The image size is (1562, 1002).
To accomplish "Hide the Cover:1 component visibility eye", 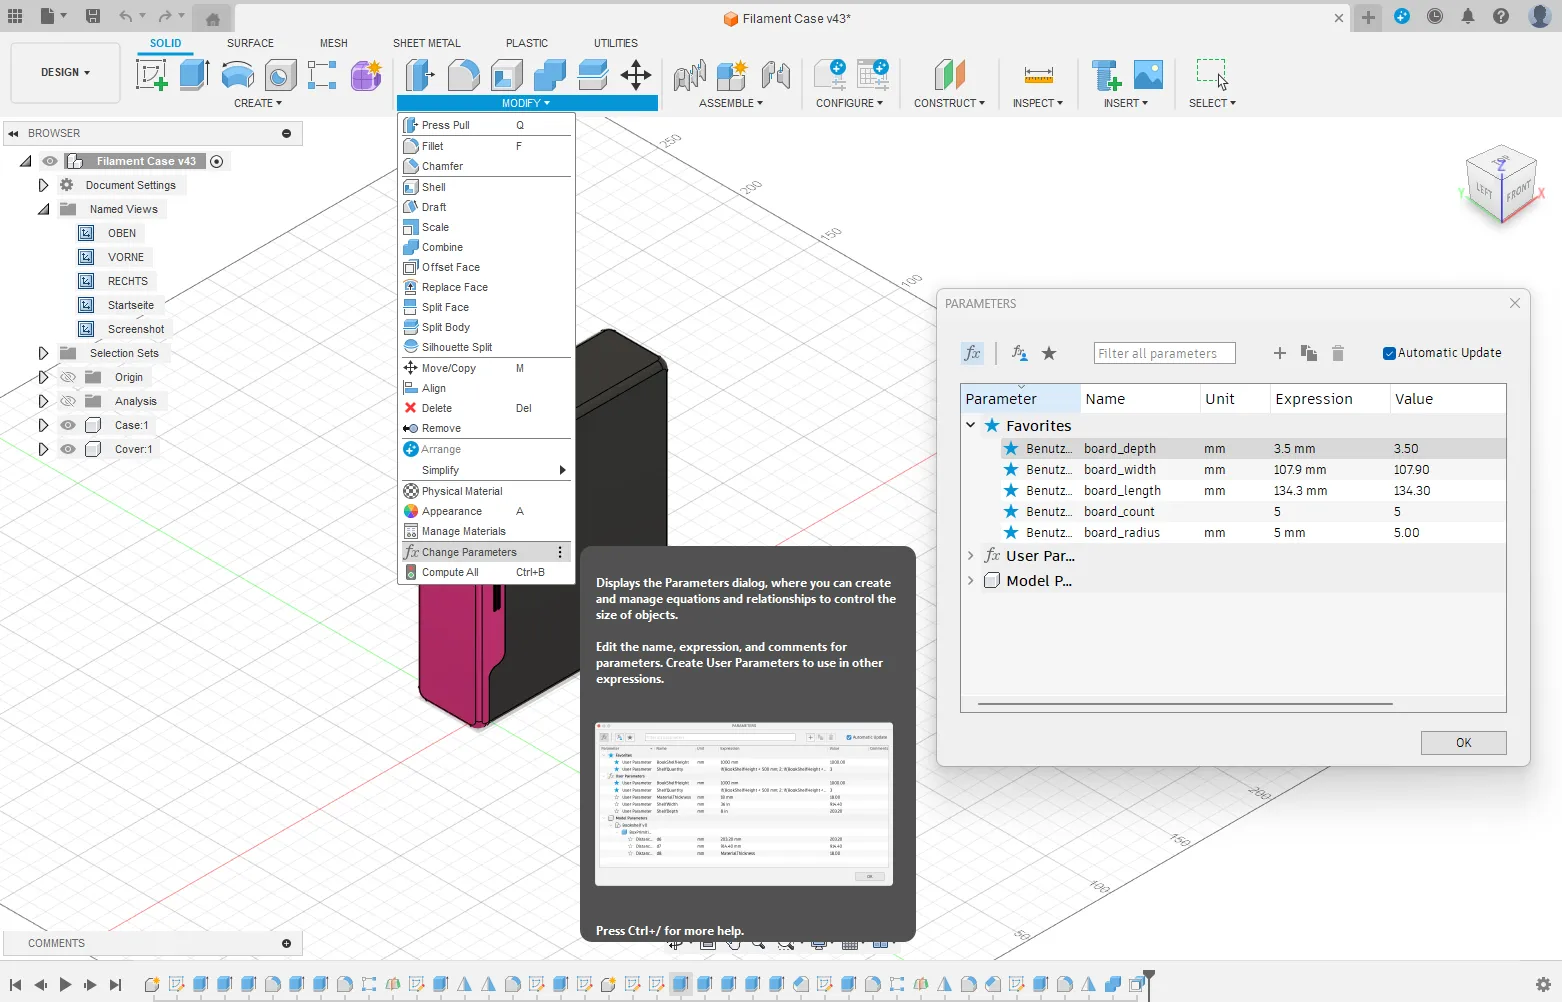I will tap(68, 449).
